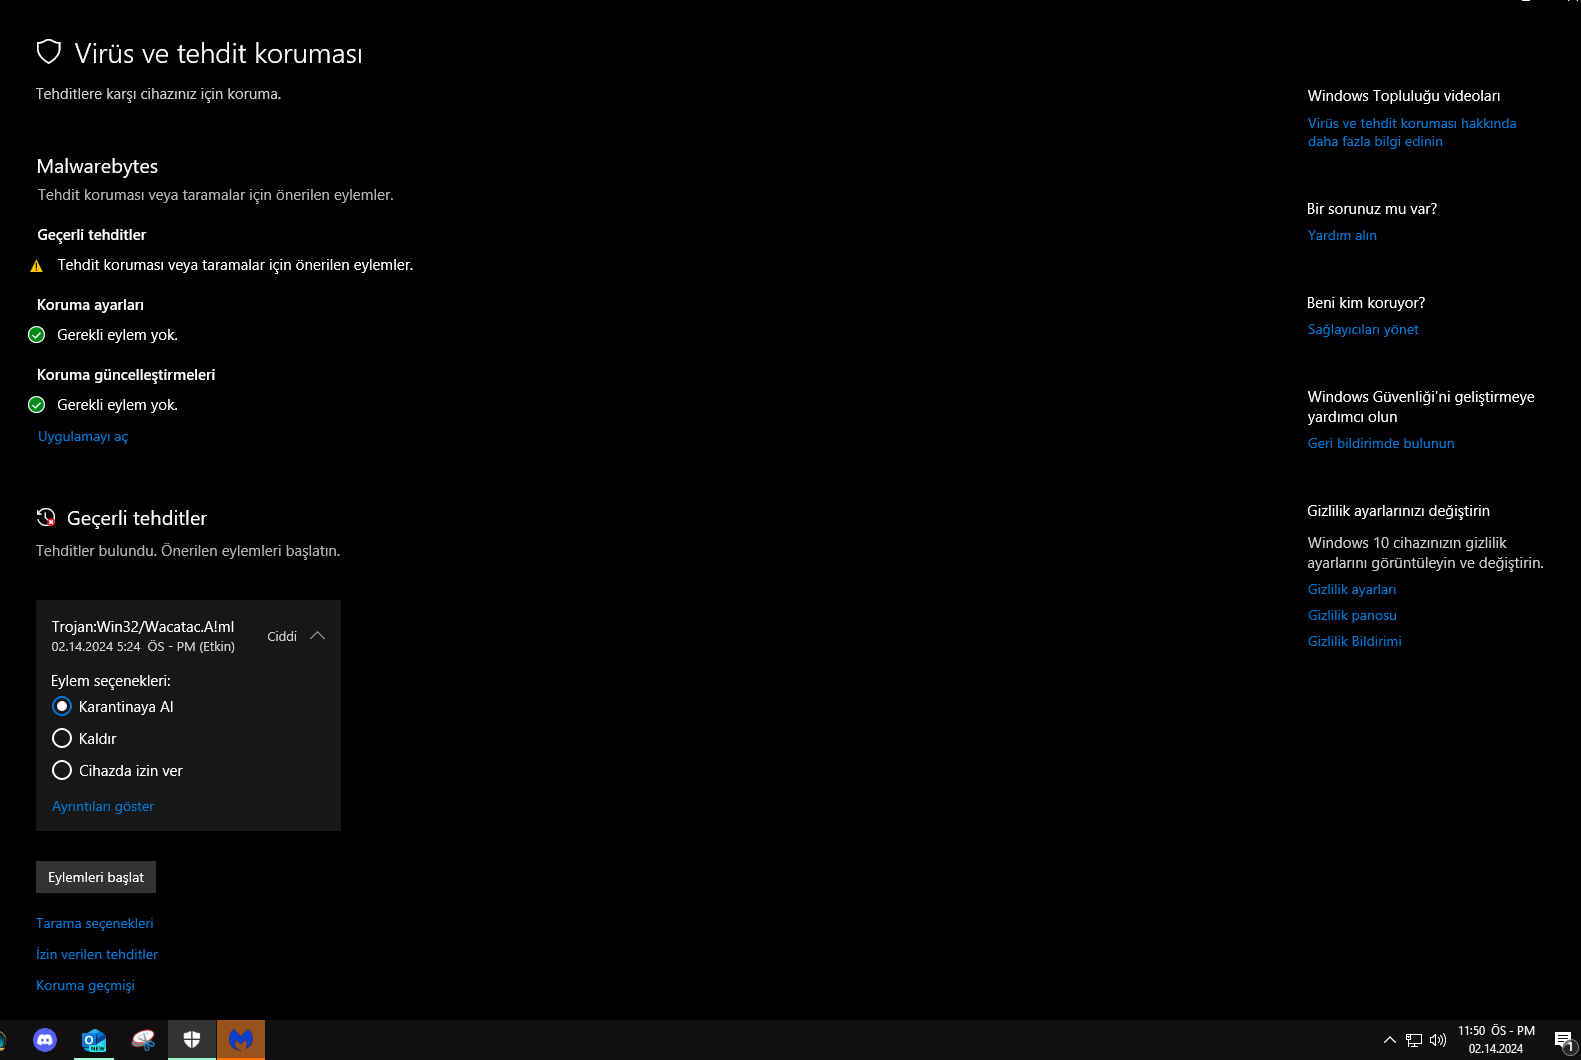Select the Karantinaya Al radio option
Viewport: 1581px width, 1060px height.
tap(62, 707)
